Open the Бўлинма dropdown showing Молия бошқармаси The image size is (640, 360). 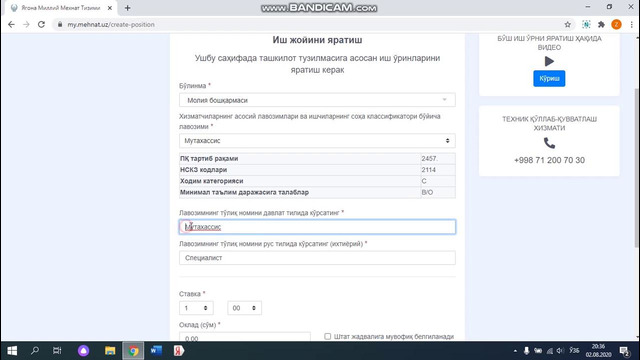pos(317,100)
